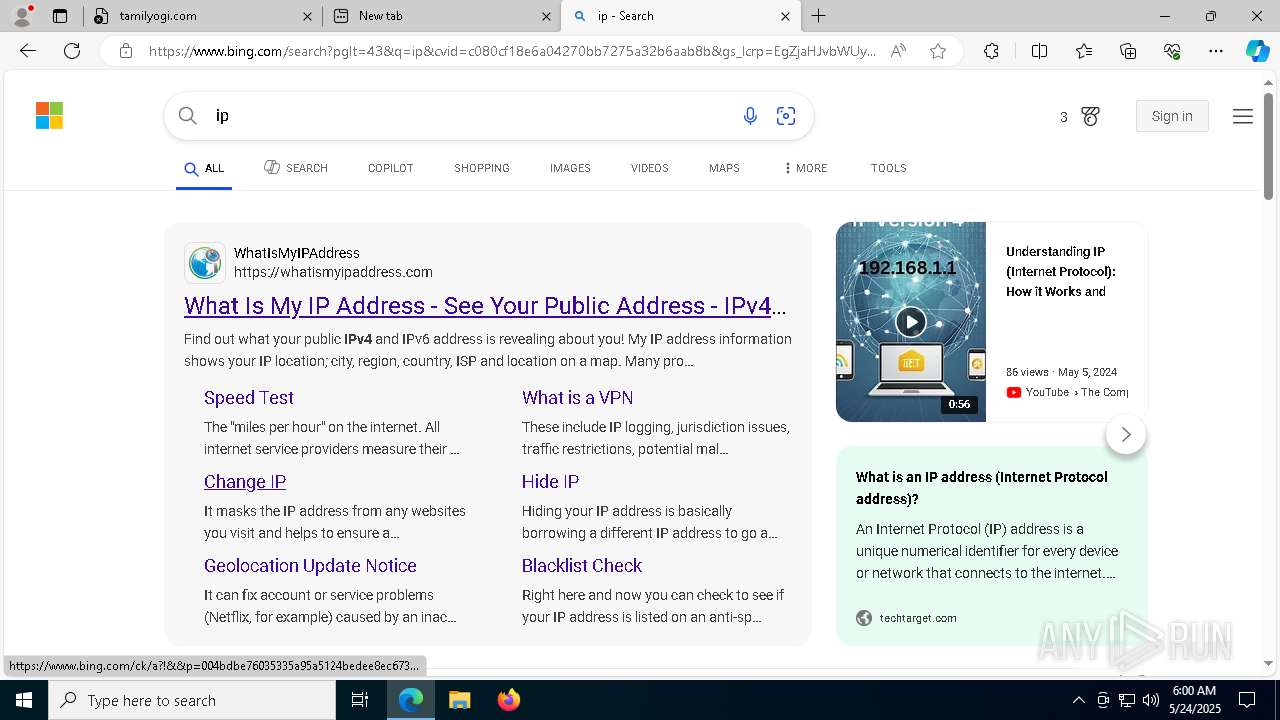
Task: Play the Understanding IP video thumbnail
Action: tap(911, 322)
